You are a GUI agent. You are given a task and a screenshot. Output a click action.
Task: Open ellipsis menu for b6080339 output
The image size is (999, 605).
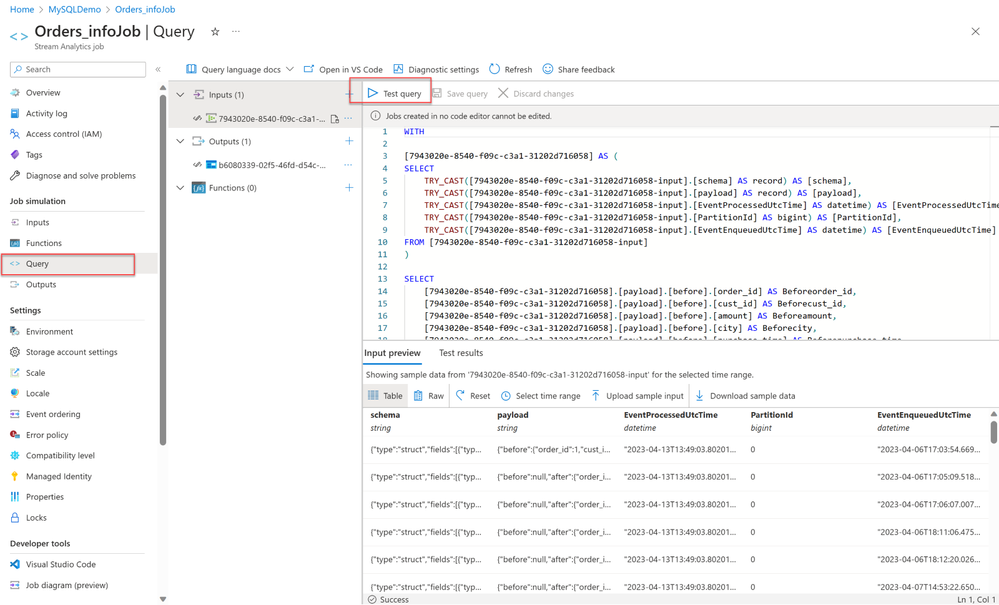click(349, 165)
